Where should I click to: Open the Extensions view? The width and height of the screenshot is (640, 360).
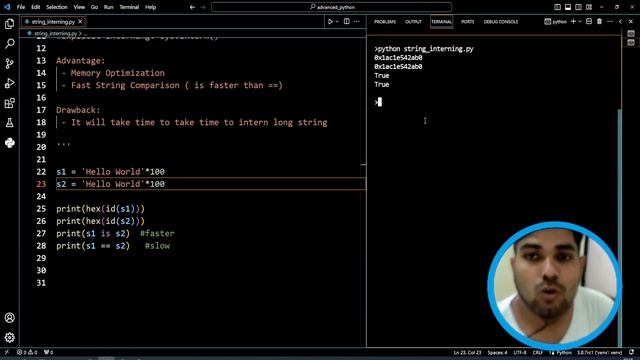pyautogui.click(x=9, y=103)
